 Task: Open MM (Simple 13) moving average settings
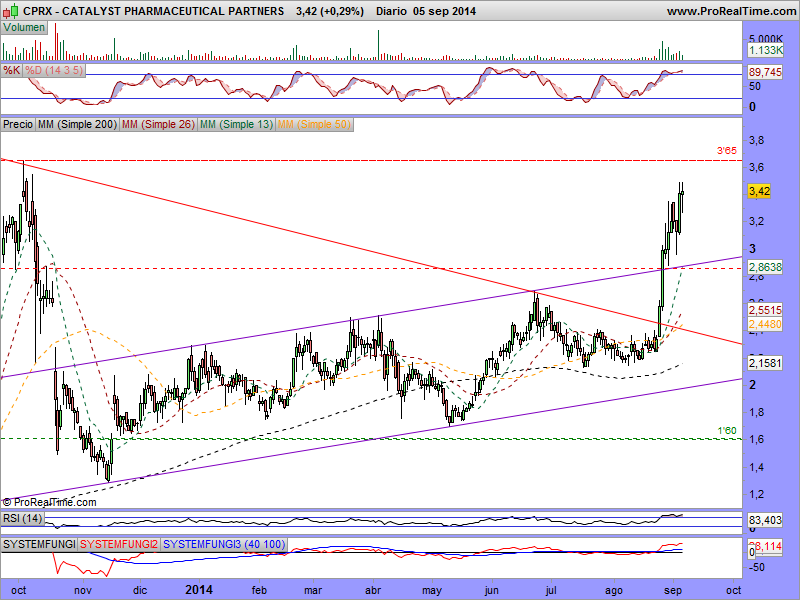click(x=236, y=124)
